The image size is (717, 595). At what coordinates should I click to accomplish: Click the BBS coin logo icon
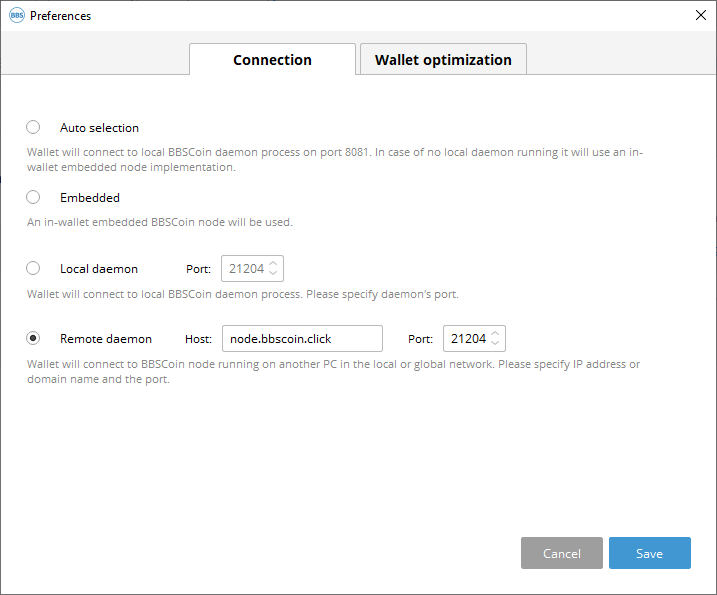click(16, 16)
